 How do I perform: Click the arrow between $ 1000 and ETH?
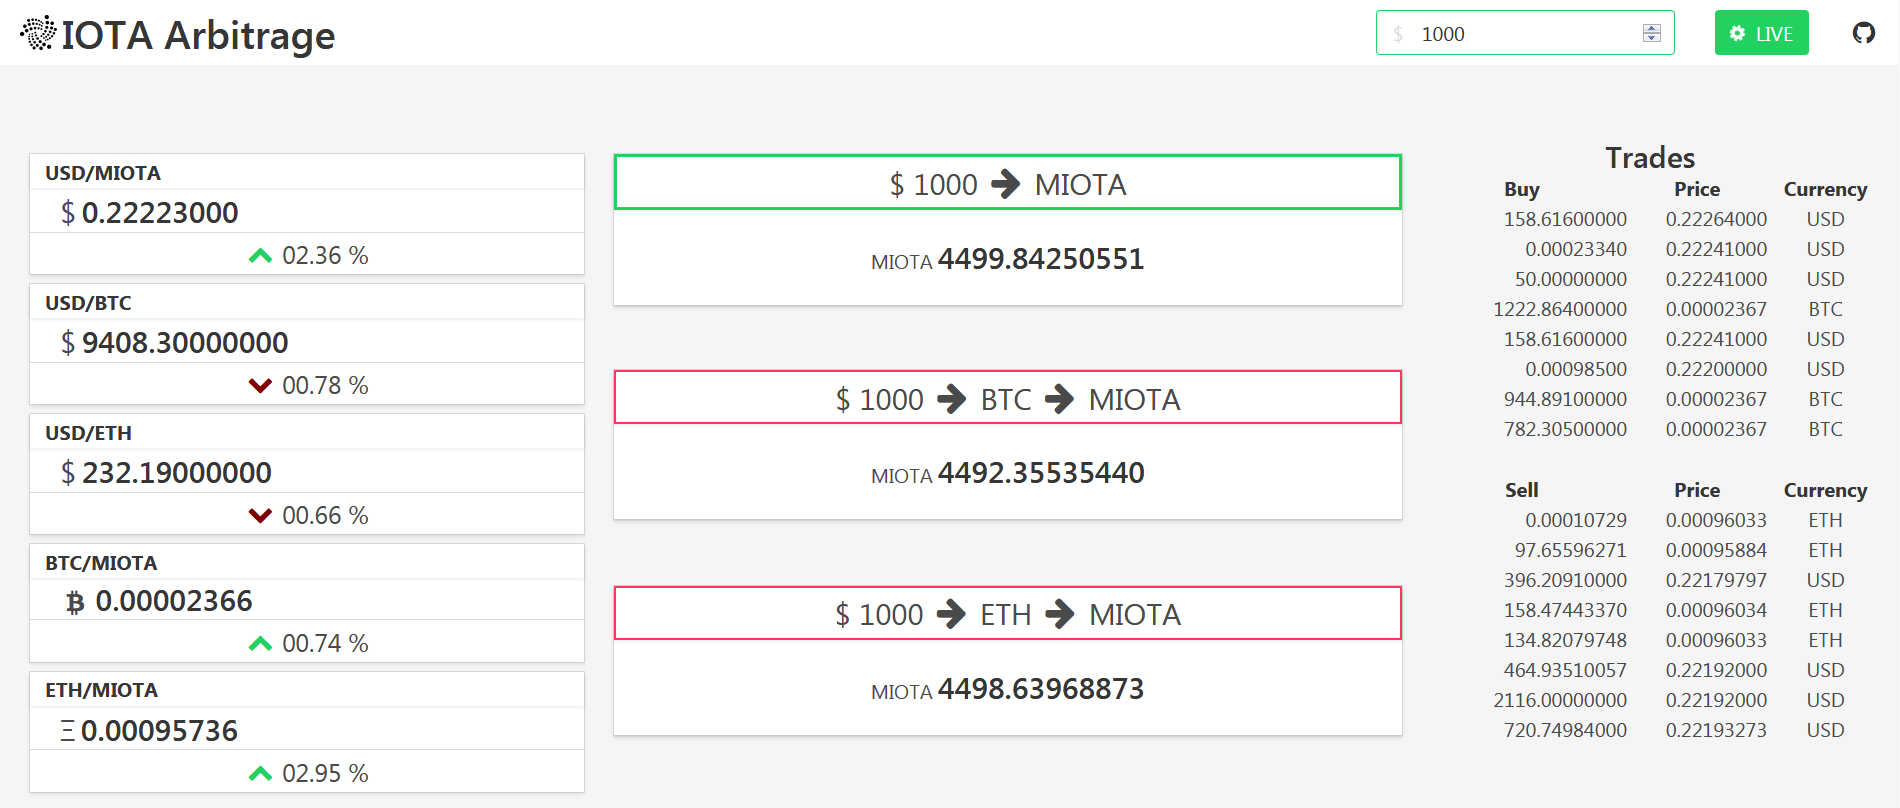[952, 614]
